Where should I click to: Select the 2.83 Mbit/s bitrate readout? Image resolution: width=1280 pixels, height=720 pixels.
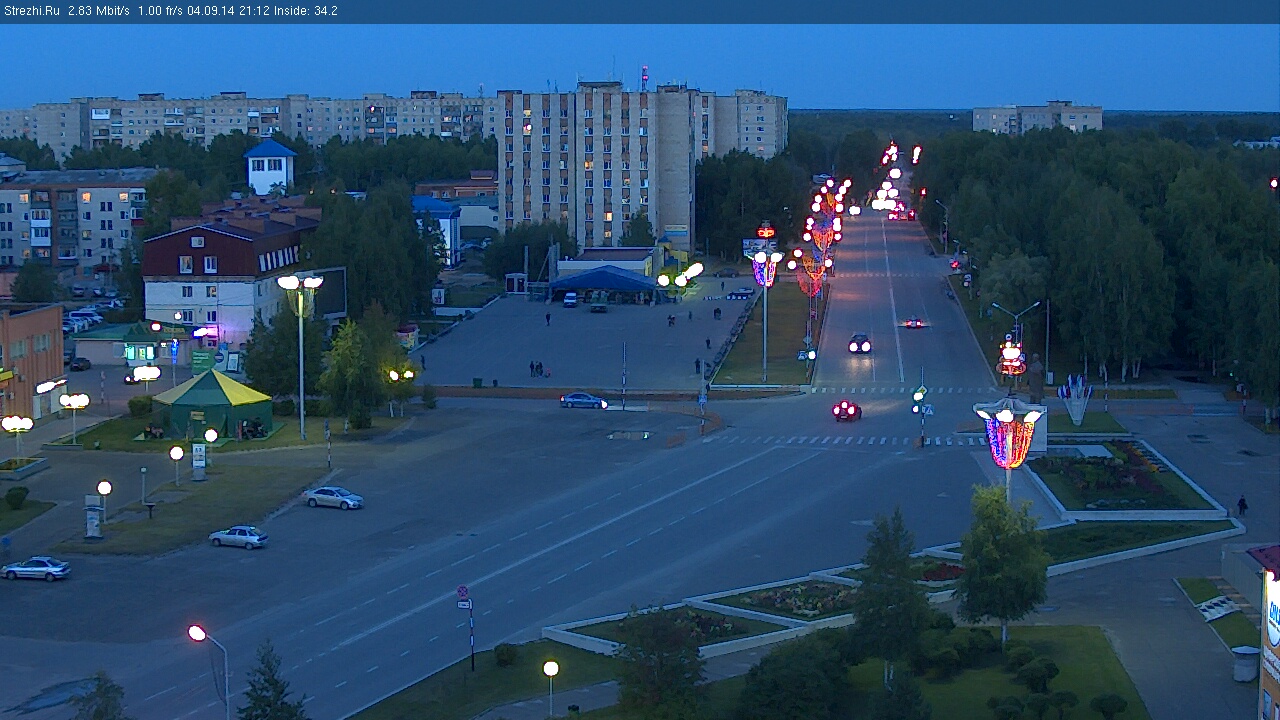tap(99, 11)
